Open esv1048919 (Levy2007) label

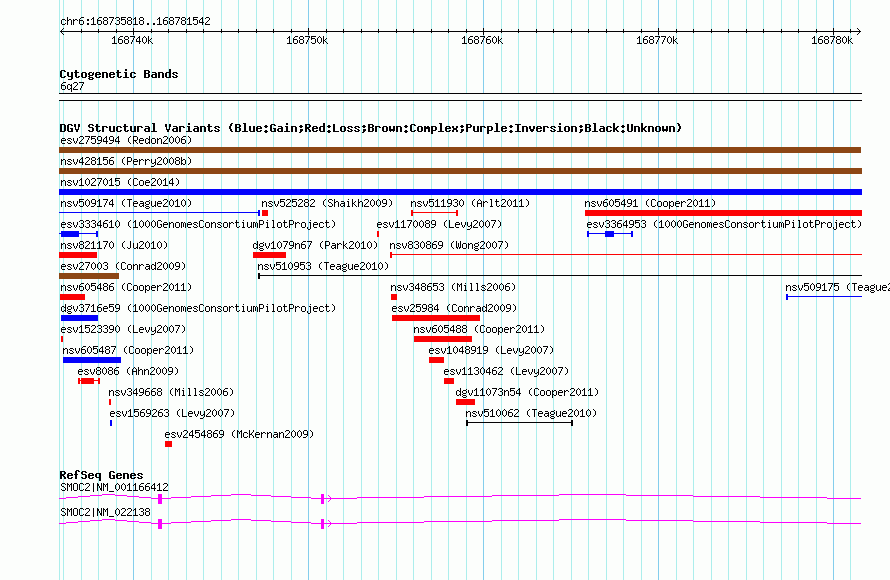pos(492,350)
